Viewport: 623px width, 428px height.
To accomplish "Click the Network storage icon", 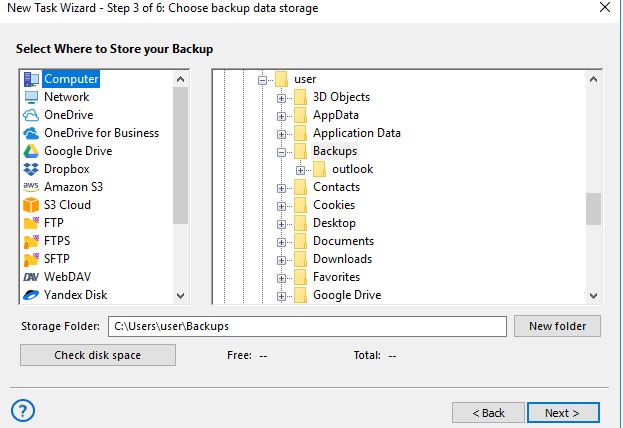I will click(31, 97).
